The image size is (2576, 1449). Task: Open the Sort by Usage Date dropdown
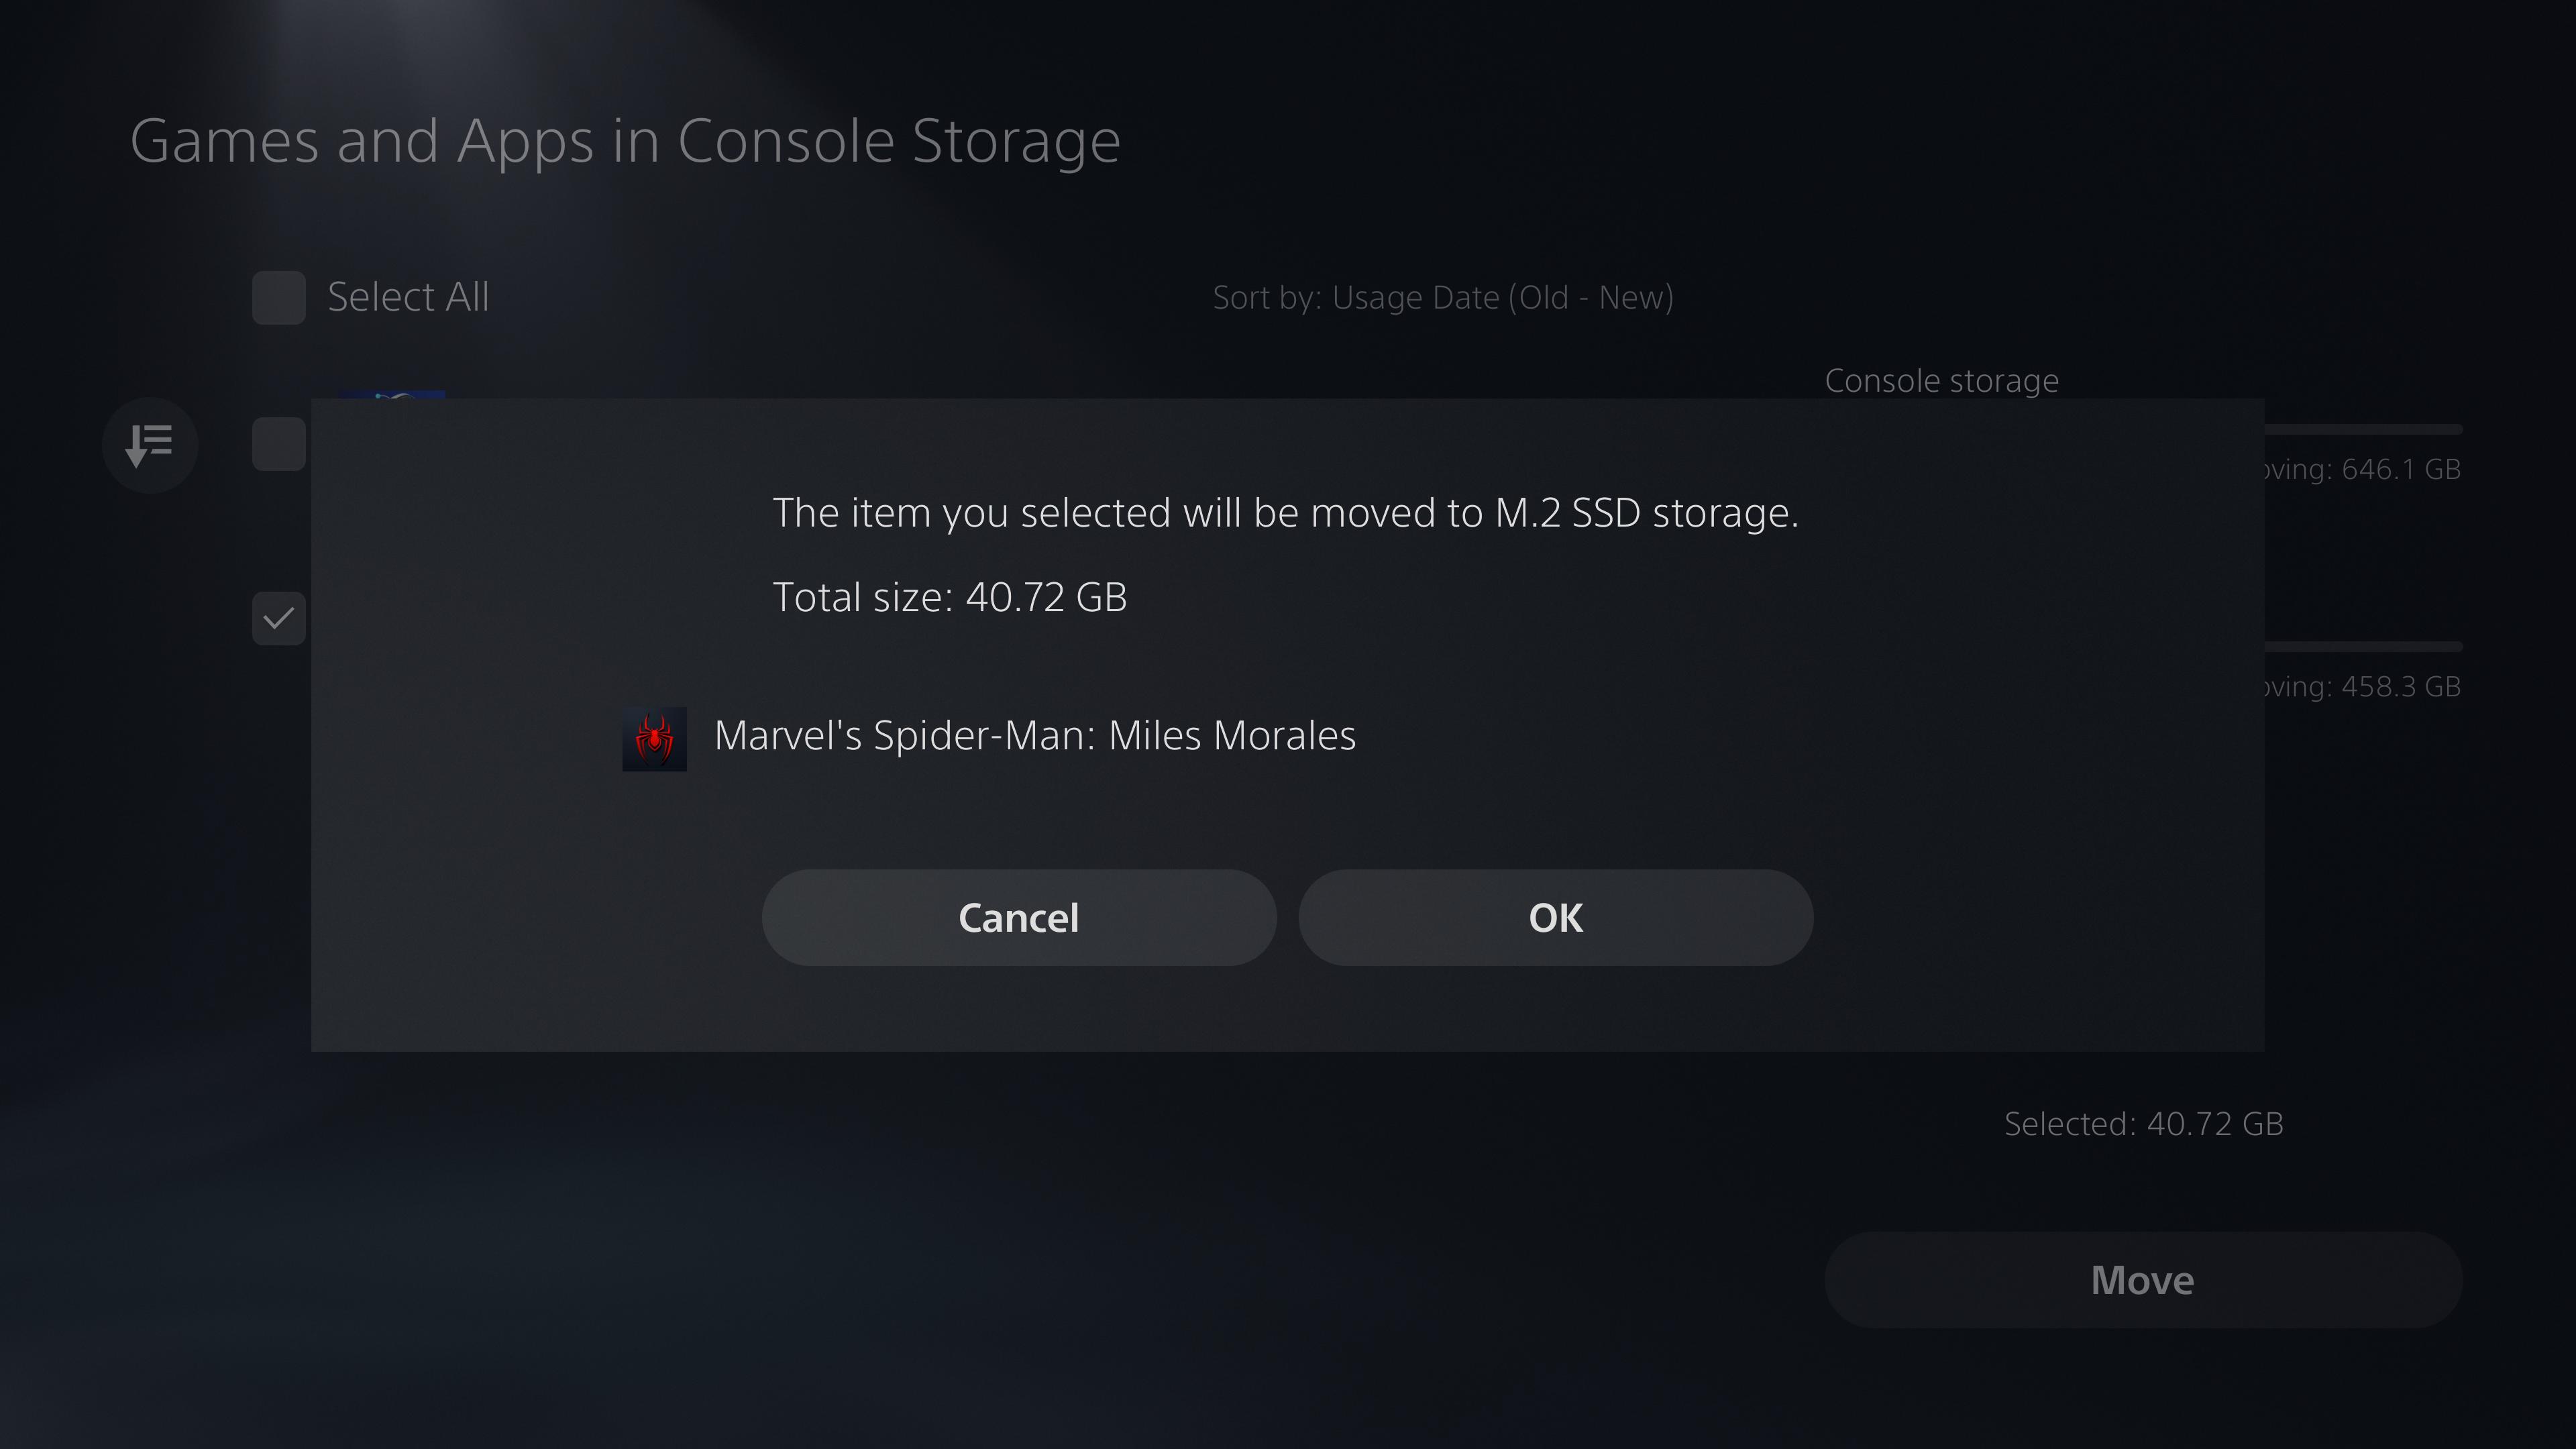1442,298
